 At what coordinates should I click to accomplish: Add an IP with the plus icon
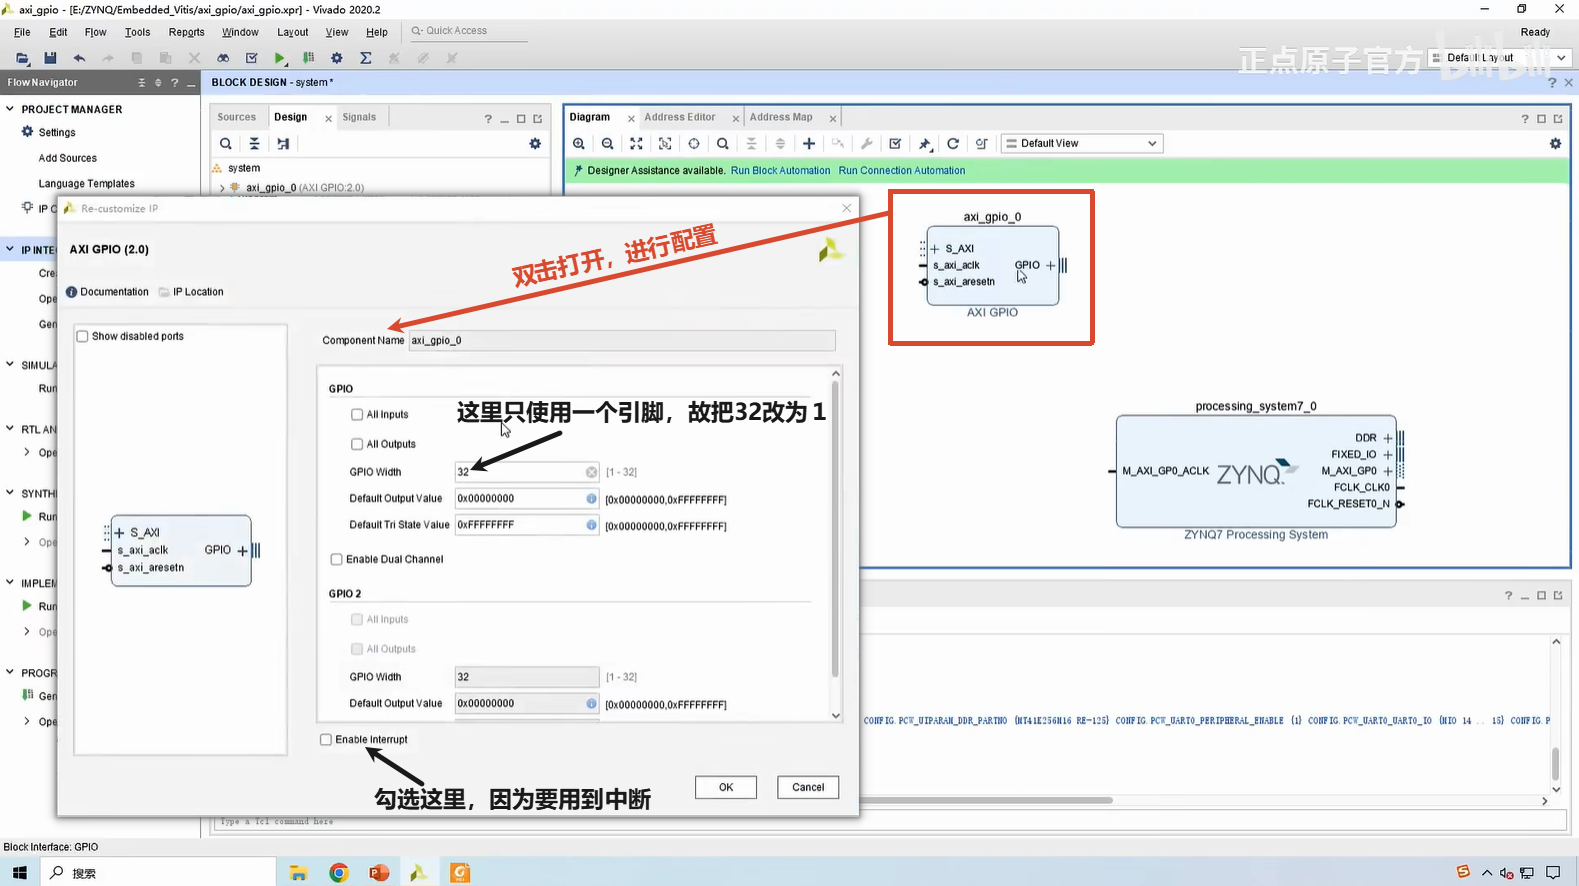coord(809,144)
